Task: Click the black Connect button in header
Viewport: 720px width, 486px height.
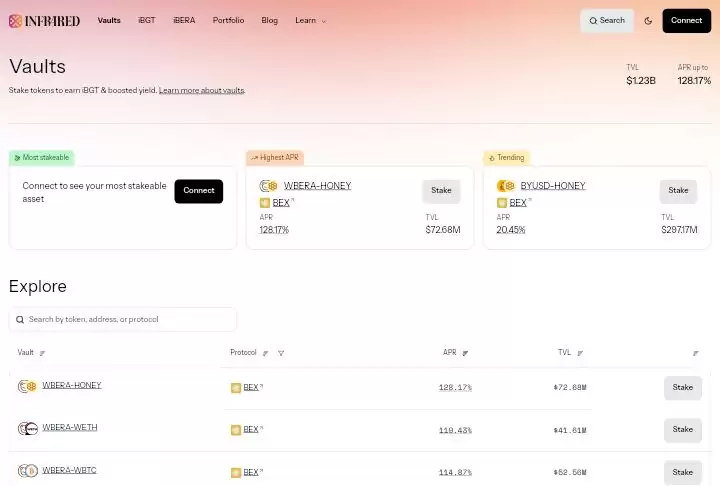Action: pyautogui.click(x=686, y=21)
